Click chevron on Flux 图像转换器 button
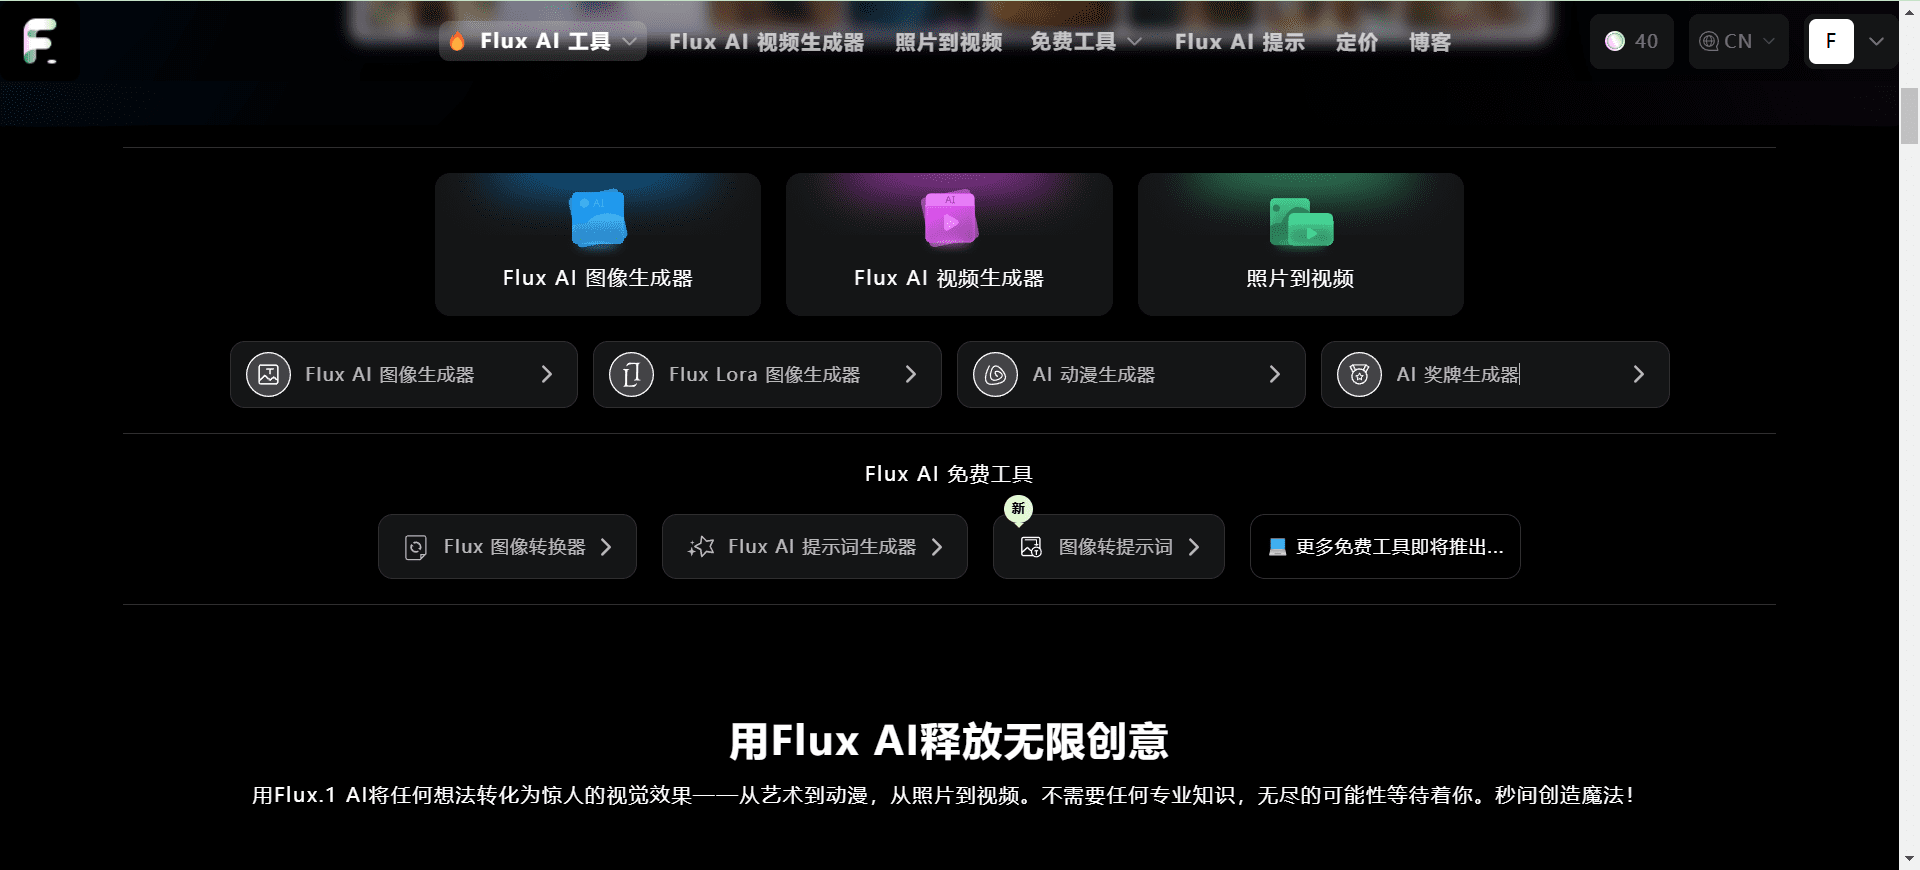The image size is (1920, 870). (x=606, y=547)
